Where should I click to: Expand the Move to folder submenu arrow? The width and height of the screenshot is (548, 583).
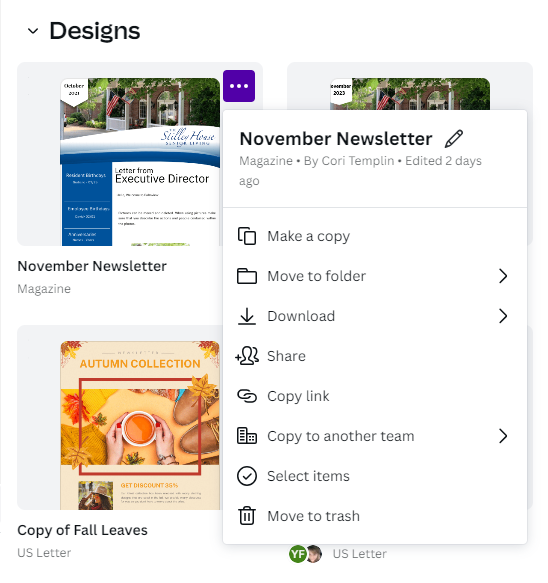[503, 276]
